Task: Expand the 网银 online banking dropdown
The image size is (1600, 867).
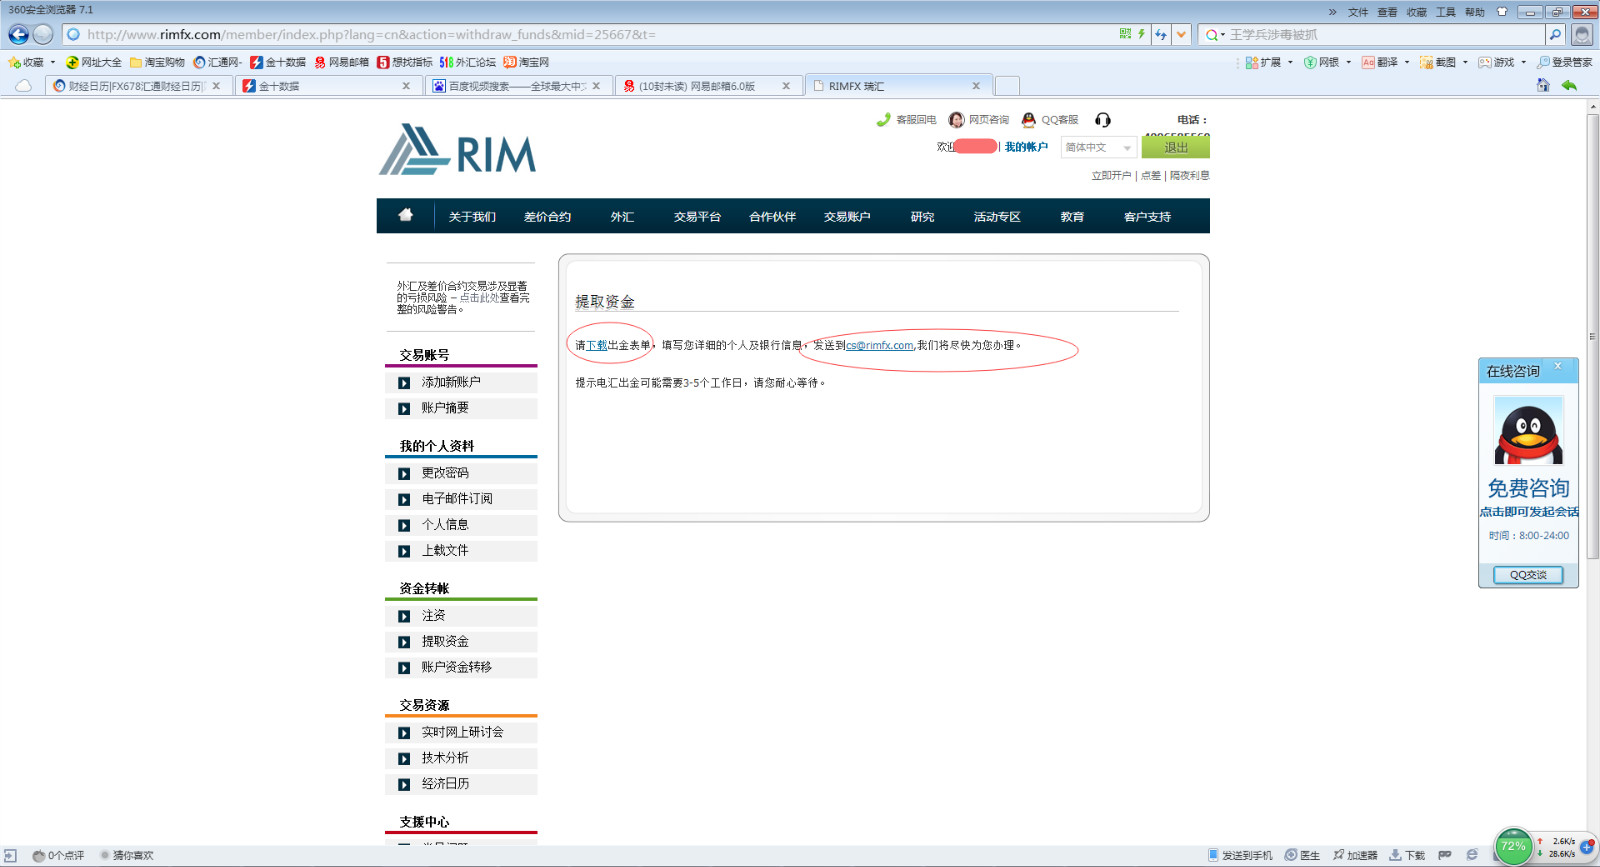Action: tap(1348, 62)
